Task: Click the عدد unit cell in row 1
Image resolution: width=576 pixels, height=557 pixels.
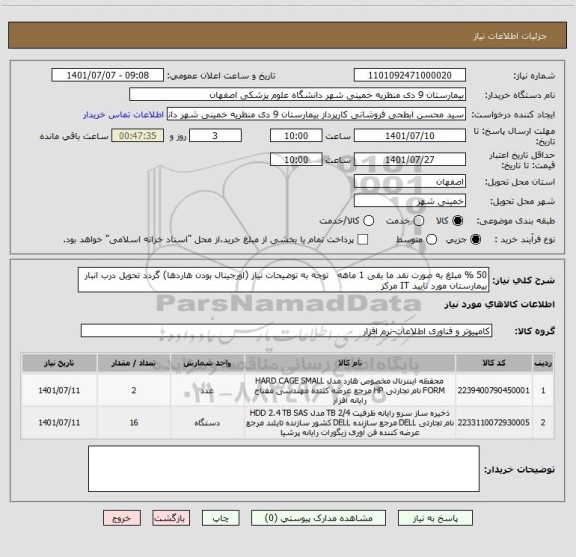Action: point(207,390)
